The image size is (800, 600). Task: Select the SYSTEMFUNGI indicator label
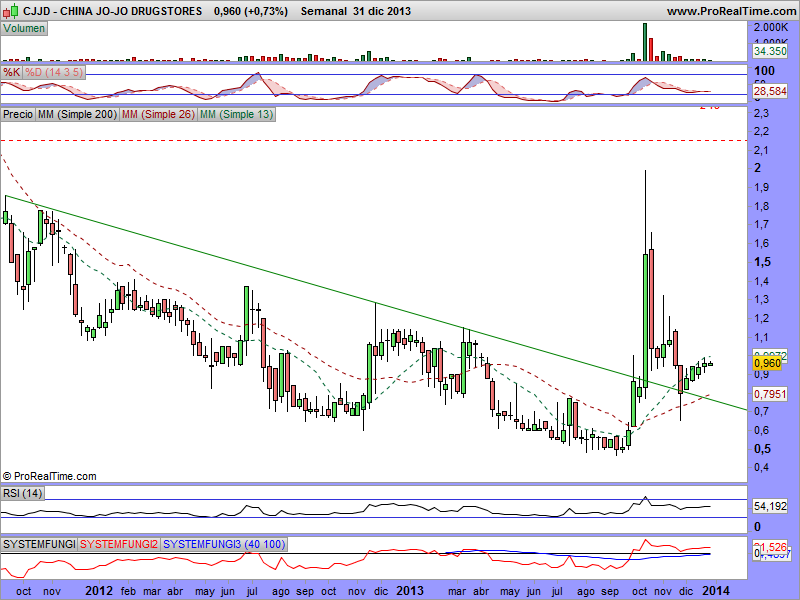tap(39, 544)
